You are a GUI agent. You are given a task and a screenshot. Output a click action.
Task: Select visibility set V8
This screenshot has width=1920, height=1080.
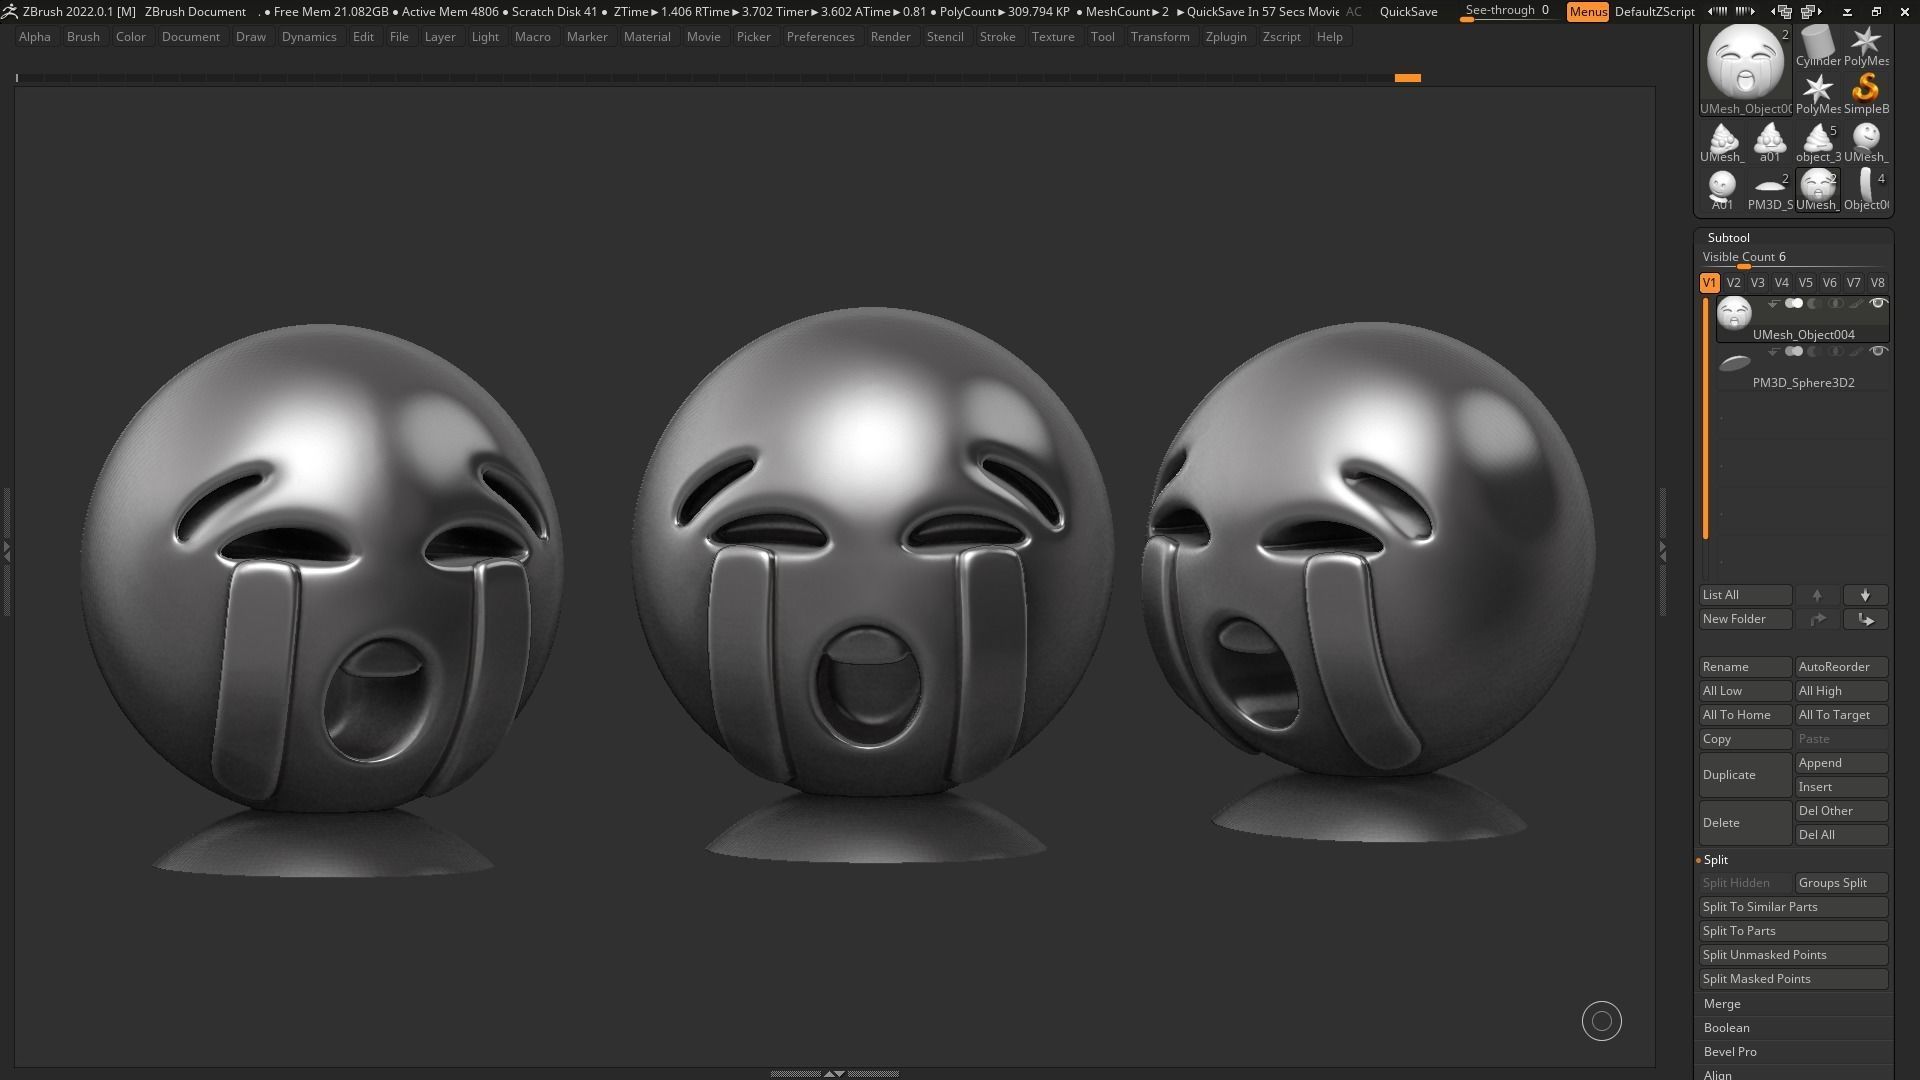click(1877, 283)
